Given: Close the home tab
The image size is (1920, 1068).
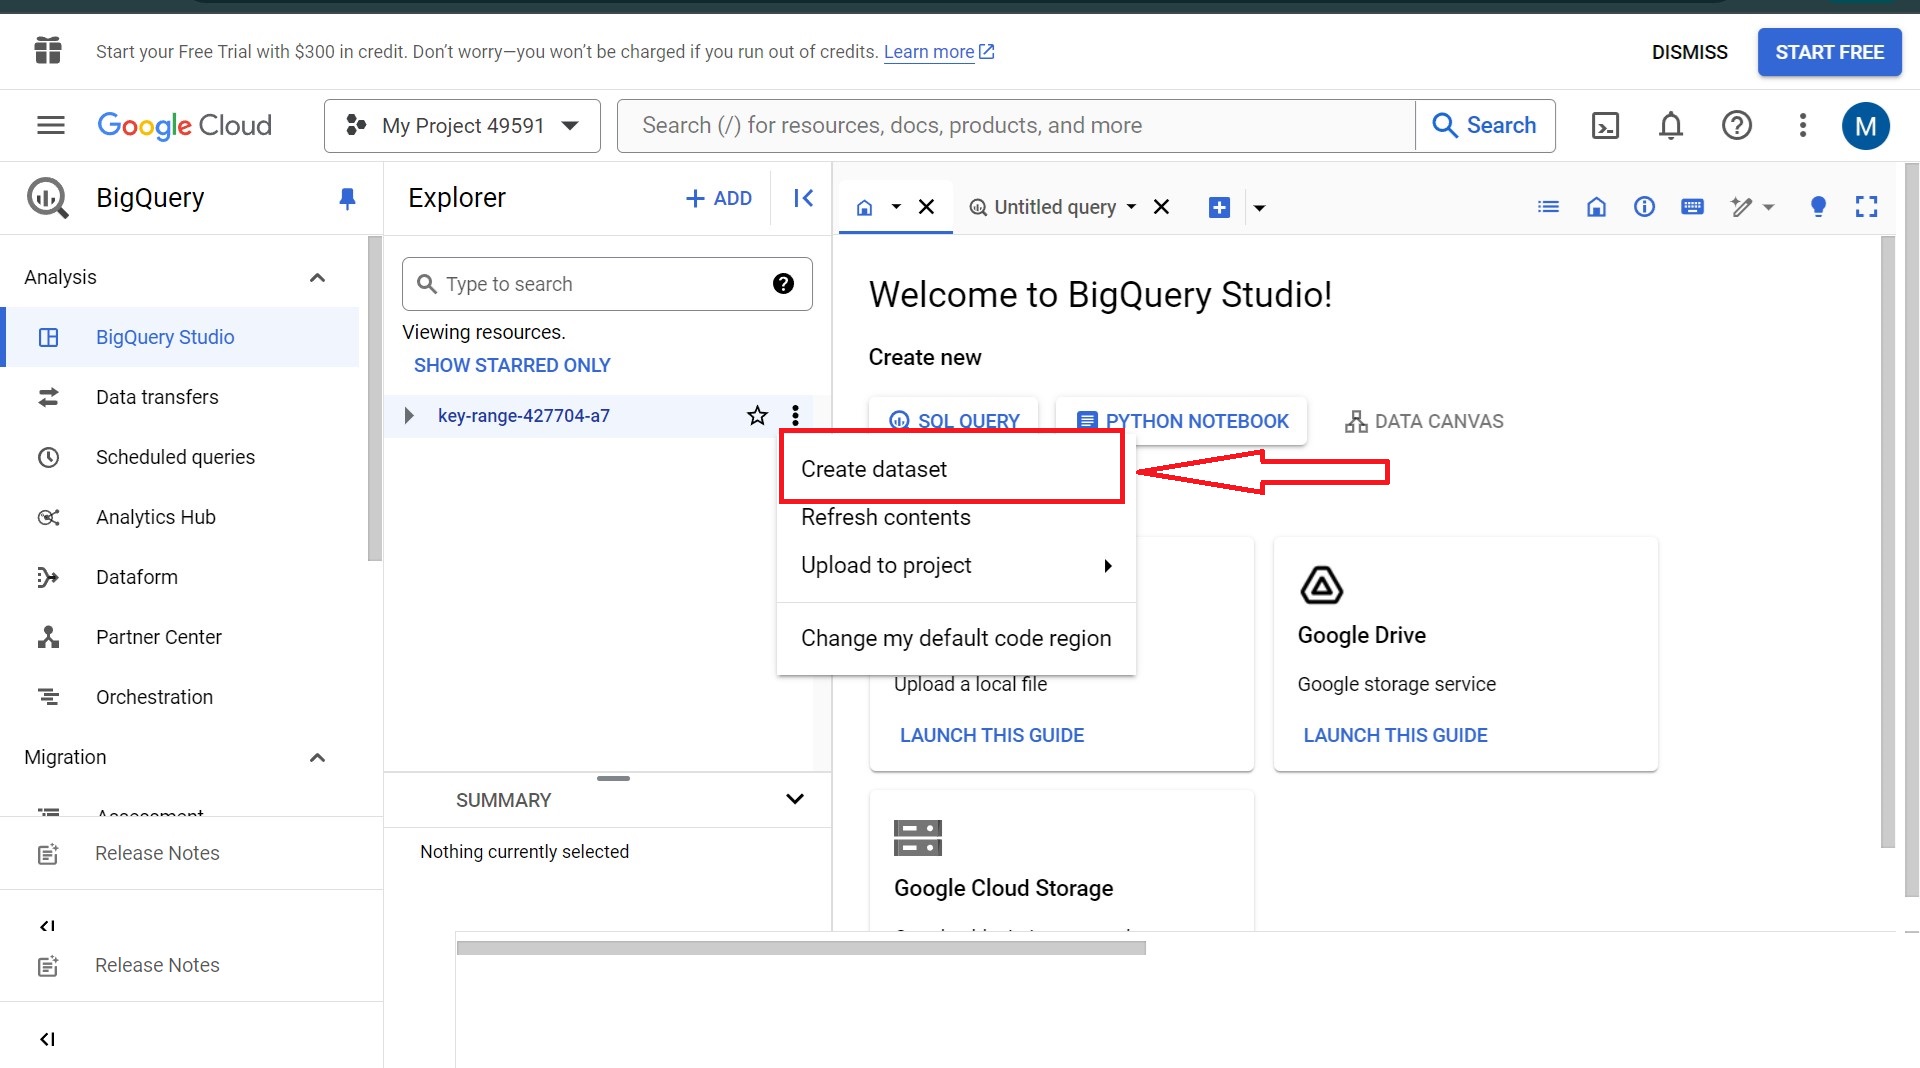Looking at the screenshot, I should click(x=926, y=207).
